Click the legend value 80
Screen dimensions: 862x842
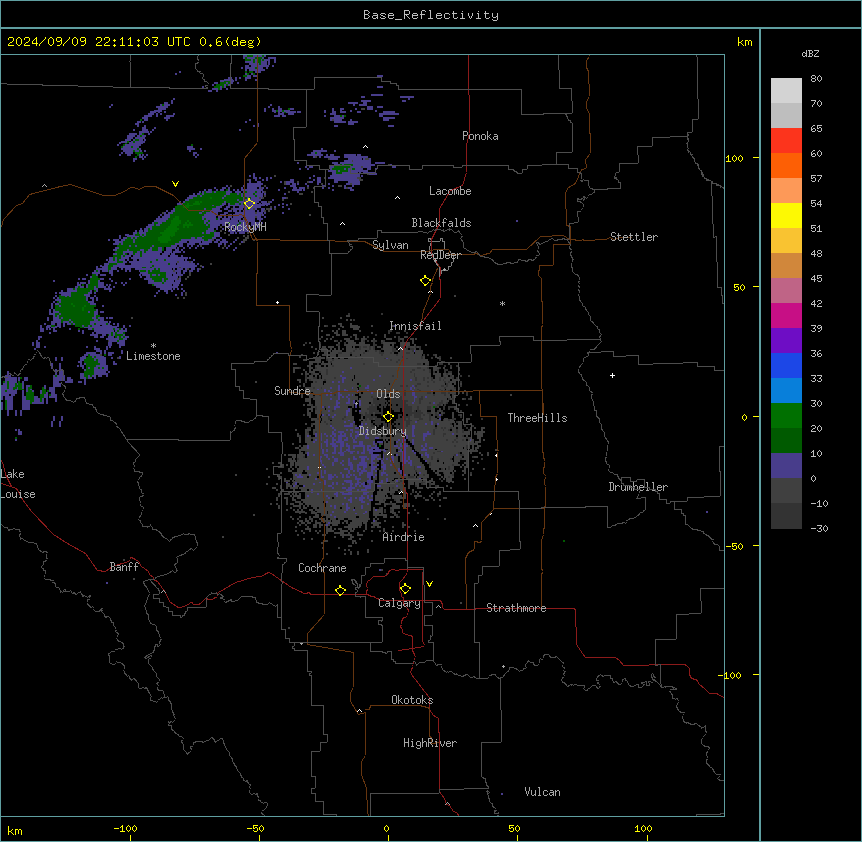click(816, 79)
